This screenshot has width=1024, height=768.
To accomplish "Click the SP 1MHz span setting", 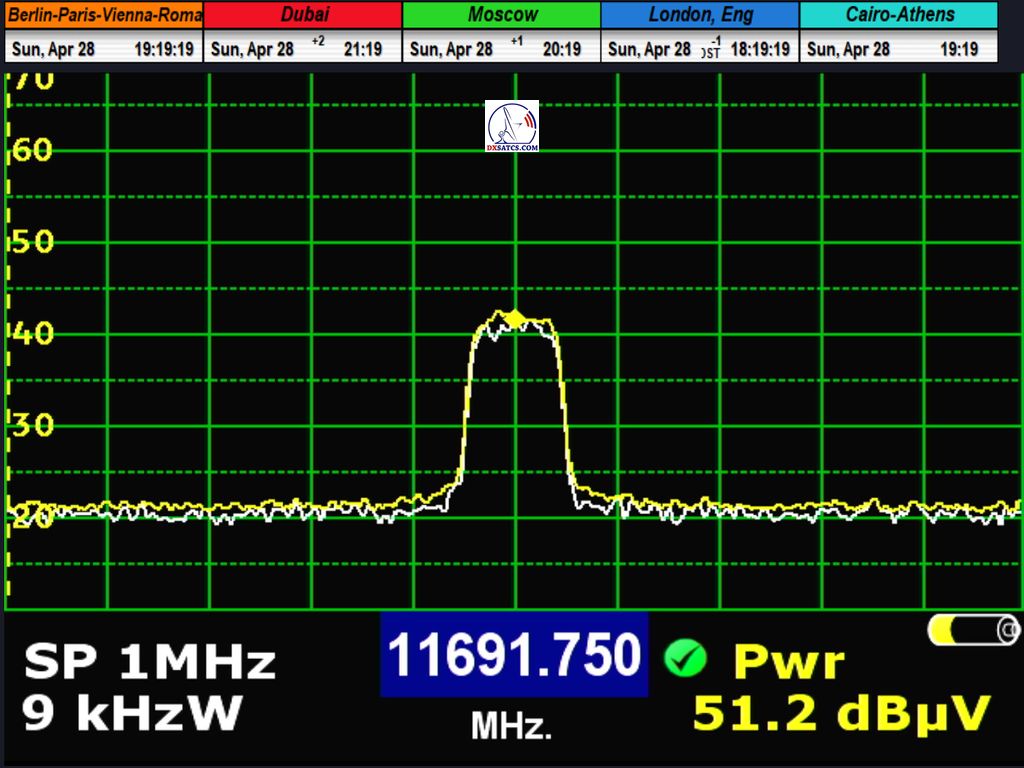I will (x=149, y=662).
